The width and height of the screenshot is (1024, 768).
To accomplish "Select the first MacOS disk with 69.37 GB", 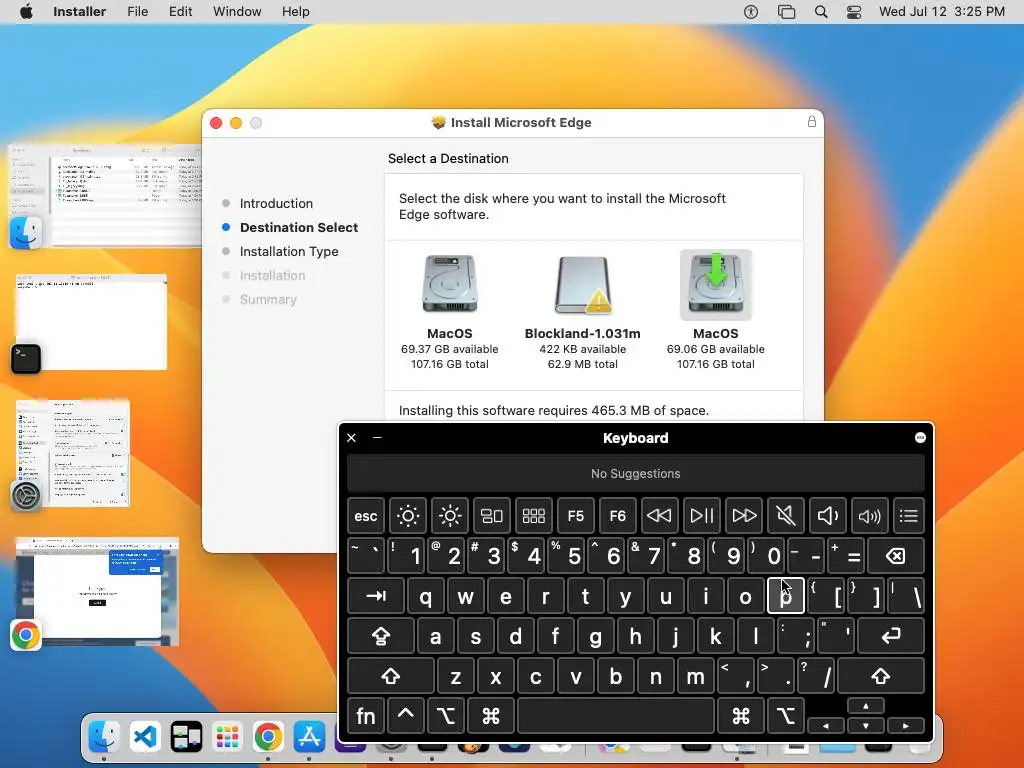I will click(449, 312).
